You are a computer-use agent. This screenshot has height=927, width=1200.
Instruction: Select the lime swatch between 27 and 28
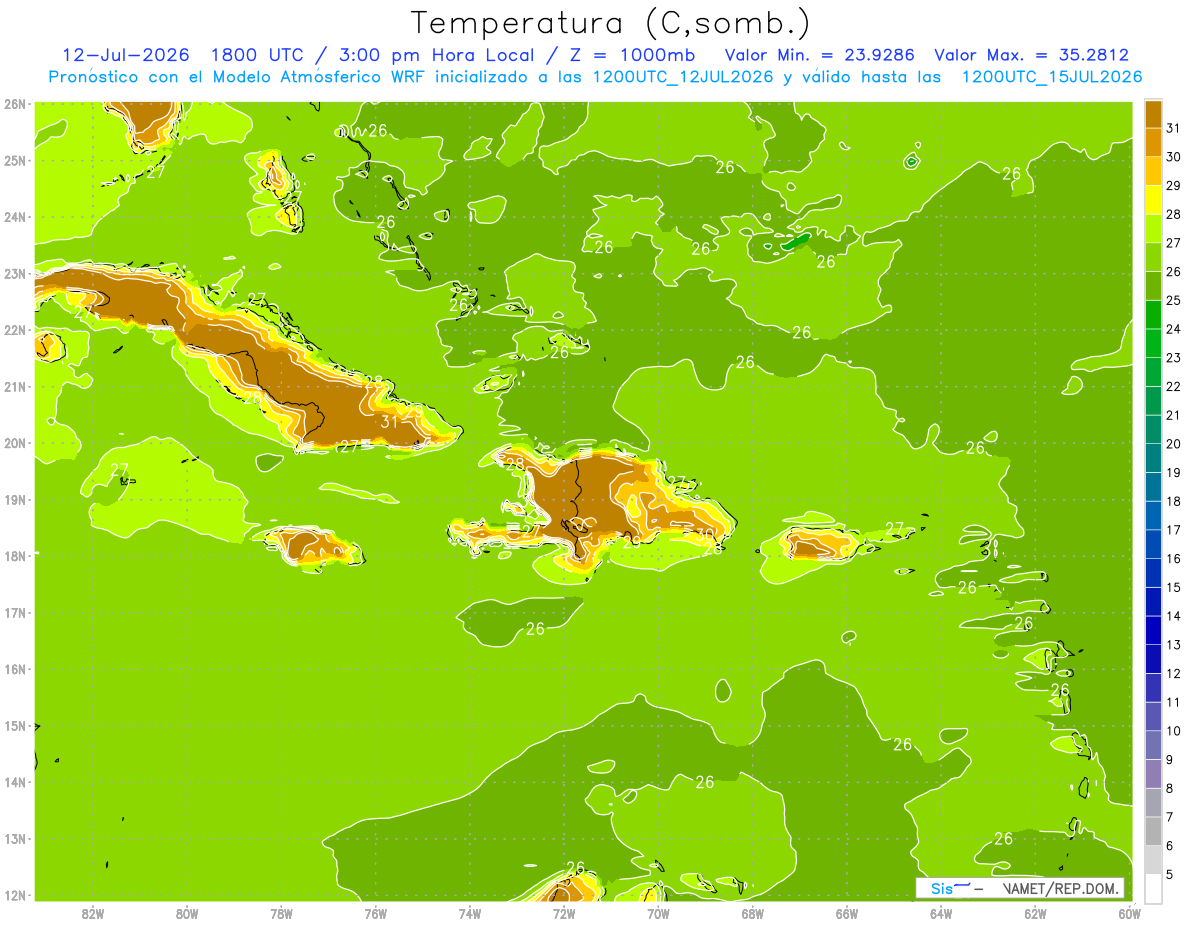click(x=1153, y=228)
